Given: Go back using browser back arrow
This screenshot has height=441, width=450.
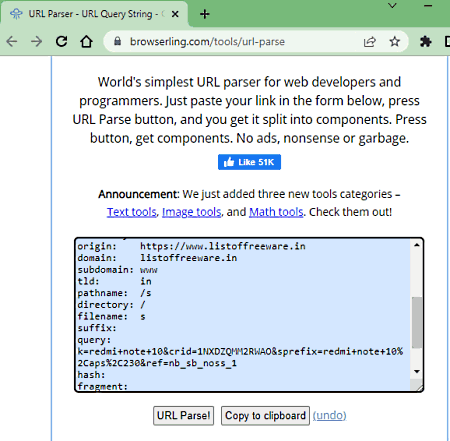Looking at the screenshot, I should pyautogui.click(x=12, y=42).
